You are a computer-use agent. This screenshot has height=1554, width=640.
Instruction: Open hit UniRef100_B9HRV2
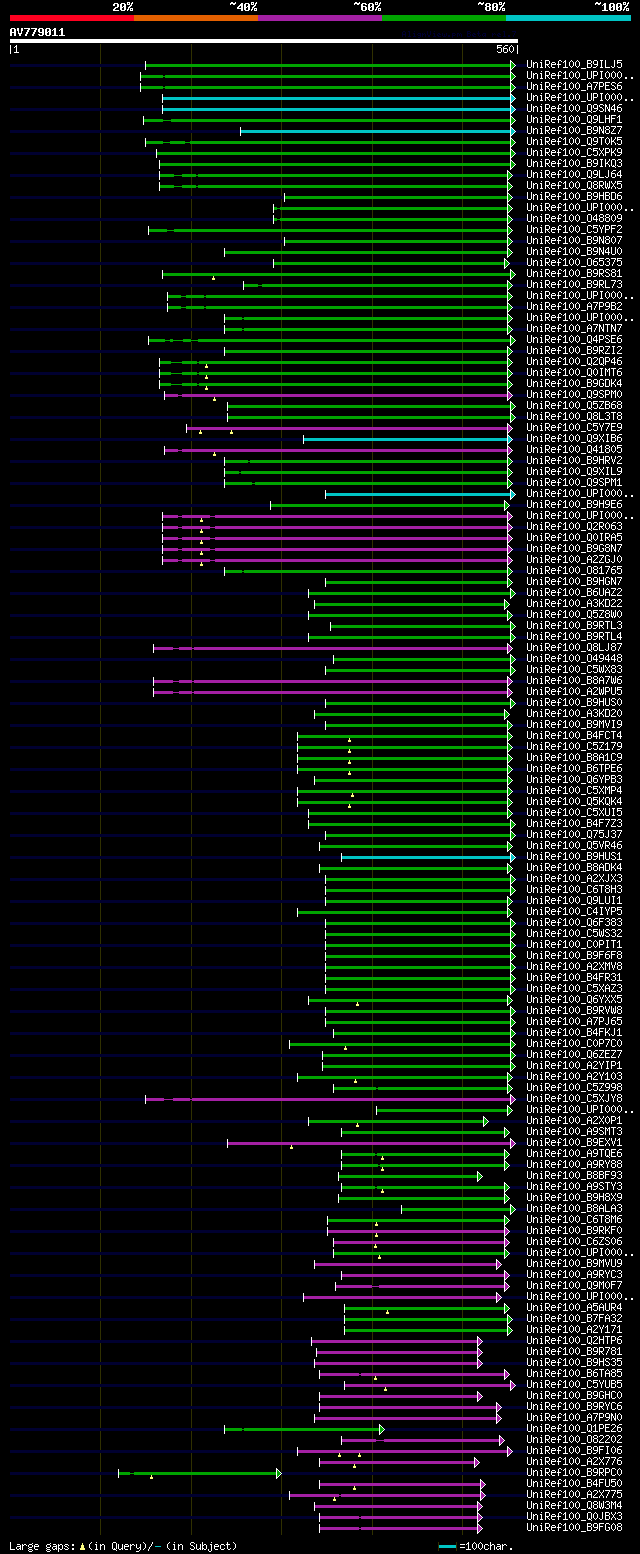574,460
